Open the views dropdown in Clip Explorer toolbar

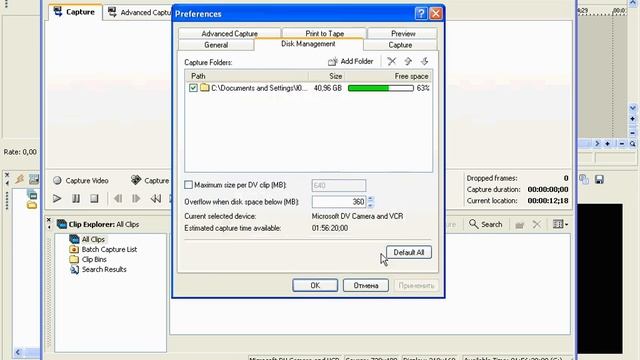pyautogui.click(x=560, y=224)
